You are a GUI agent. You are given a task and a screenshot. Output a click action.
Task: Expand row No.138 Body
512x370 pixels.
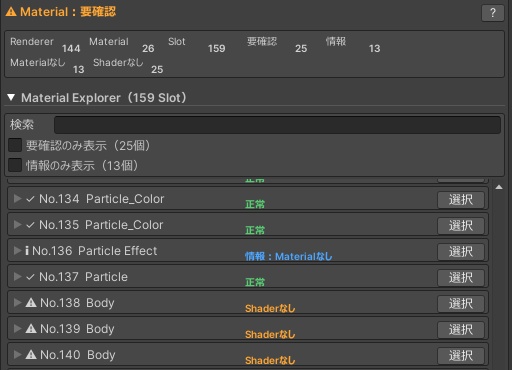[x=17, y=303]
